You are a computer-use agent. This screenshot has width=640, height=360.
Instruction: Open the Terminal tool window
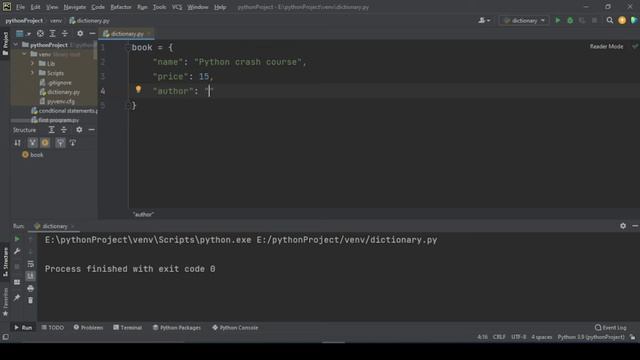(127, 327)
